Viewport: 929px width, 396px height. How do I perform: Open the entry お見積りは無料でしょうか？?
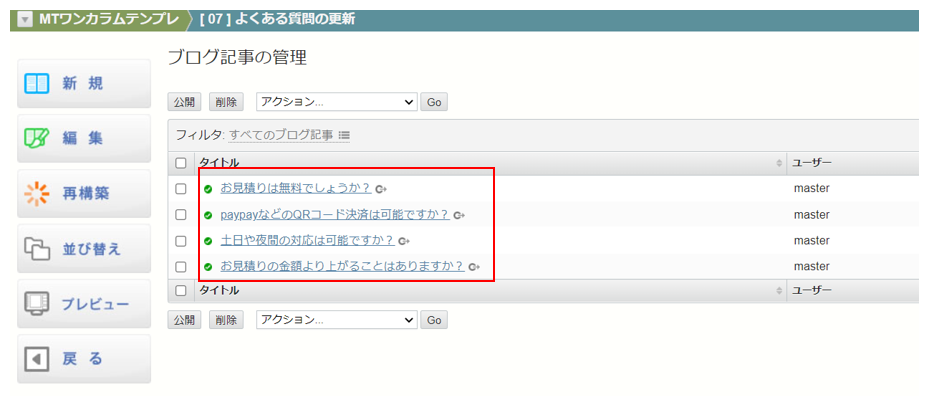pos(296,189)
